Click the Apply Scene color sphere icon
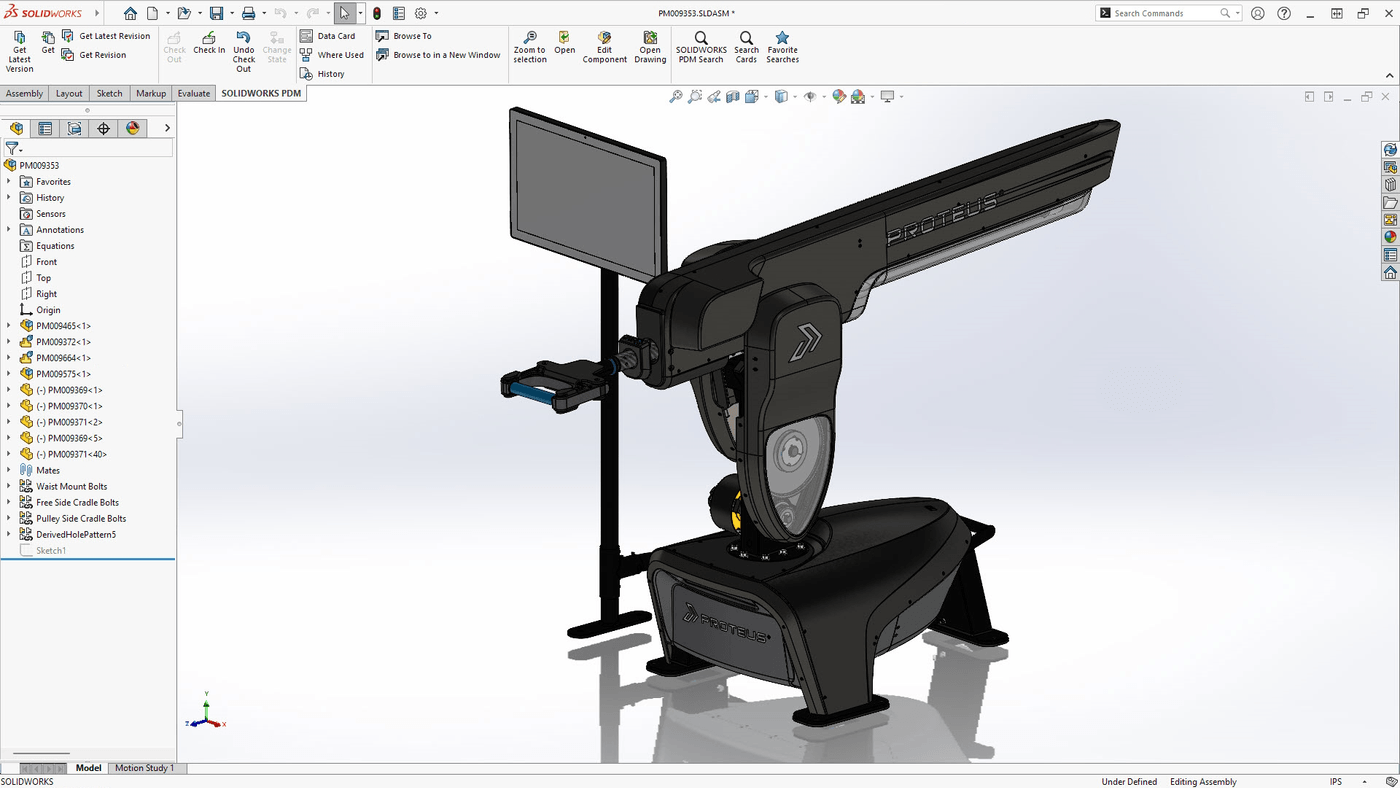The image size is (1400, 788). pos(858,96)
